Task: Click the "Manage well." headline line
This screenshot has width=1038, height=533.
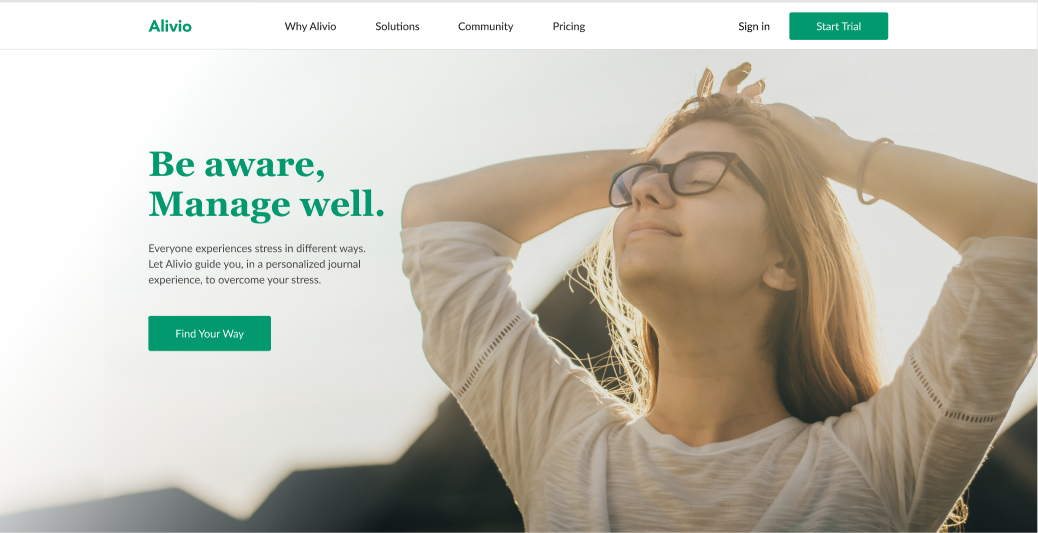Action: point(266,204)
